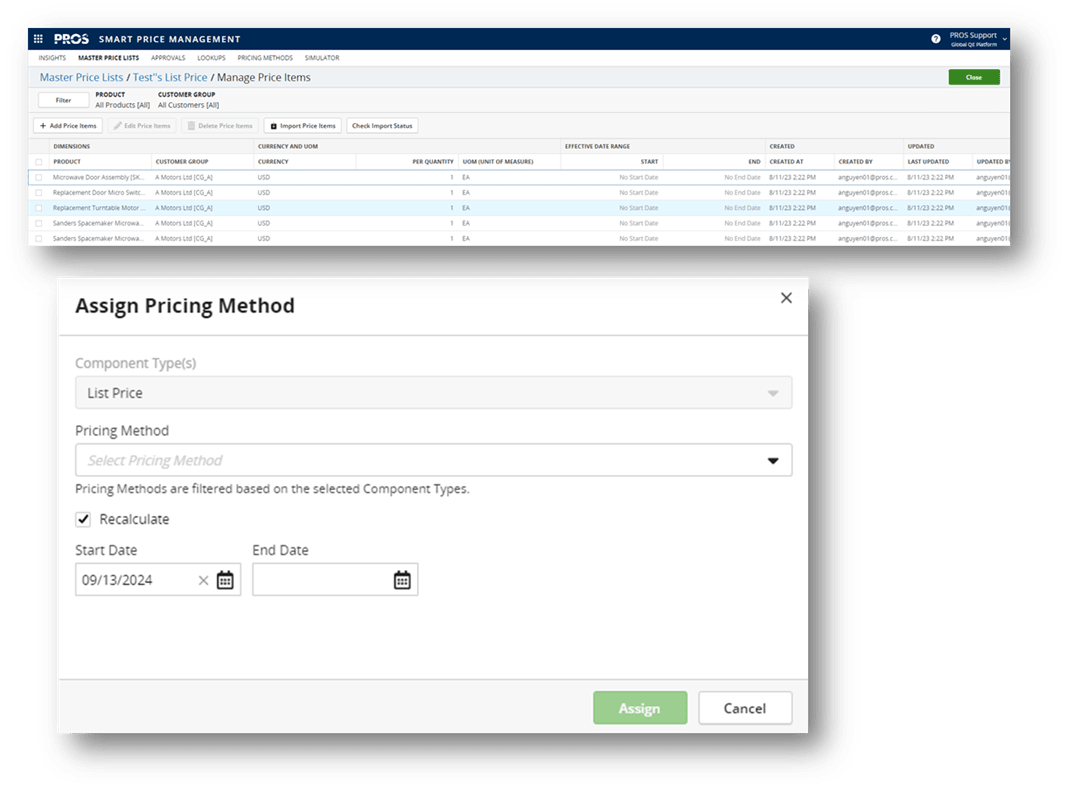The image size is (1067, 790).
Task: Open the SIMULATOR tab
Action: coord(322,57)
